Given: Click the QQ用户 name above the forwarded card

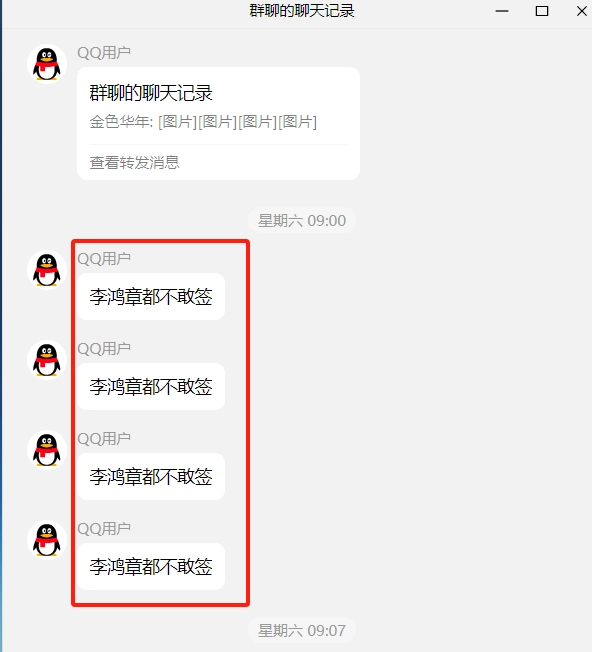Looking at the screenshot, I should point(104,53).
